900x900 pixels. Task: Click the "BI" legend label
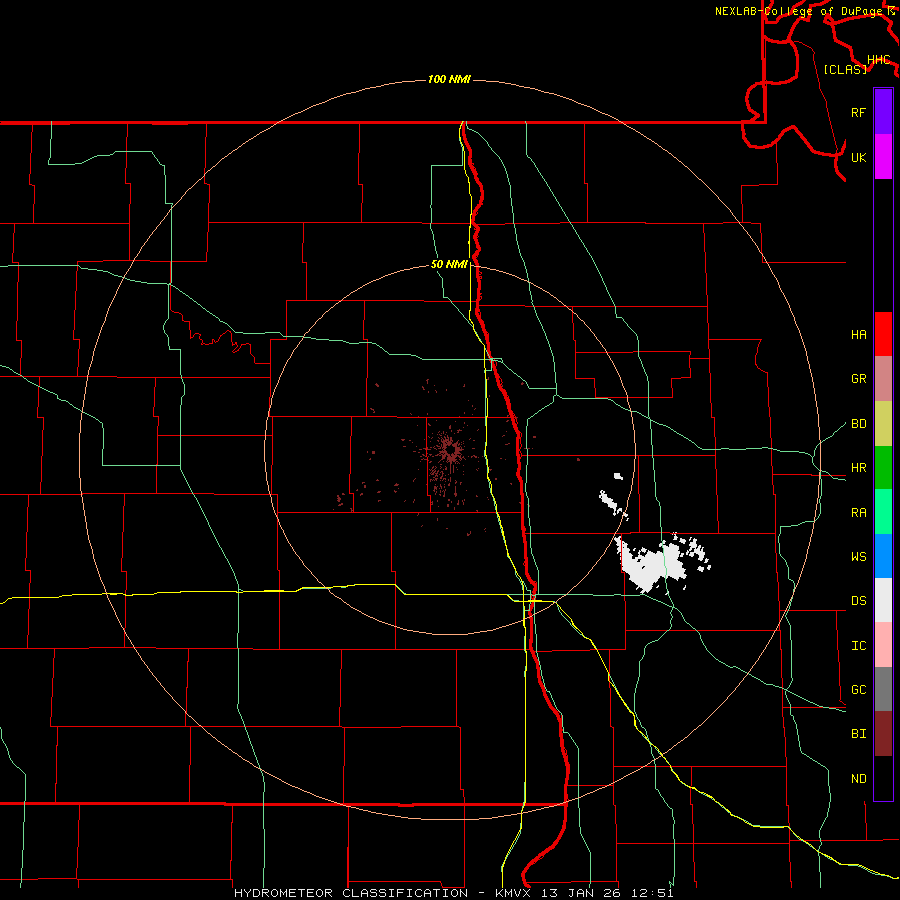click(x=858, y=734)
